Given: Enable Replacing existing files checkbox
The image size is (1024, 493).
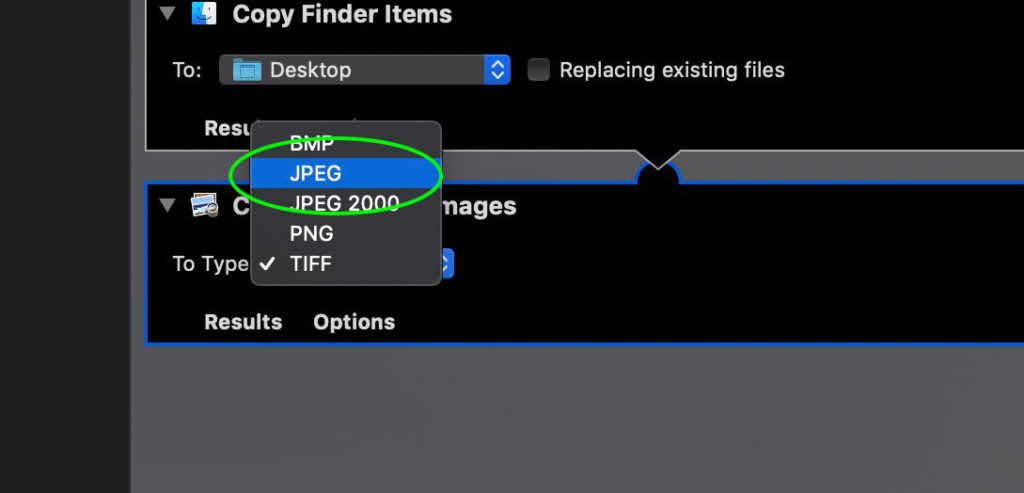Looking at the screenshot, I should [538, 70].
